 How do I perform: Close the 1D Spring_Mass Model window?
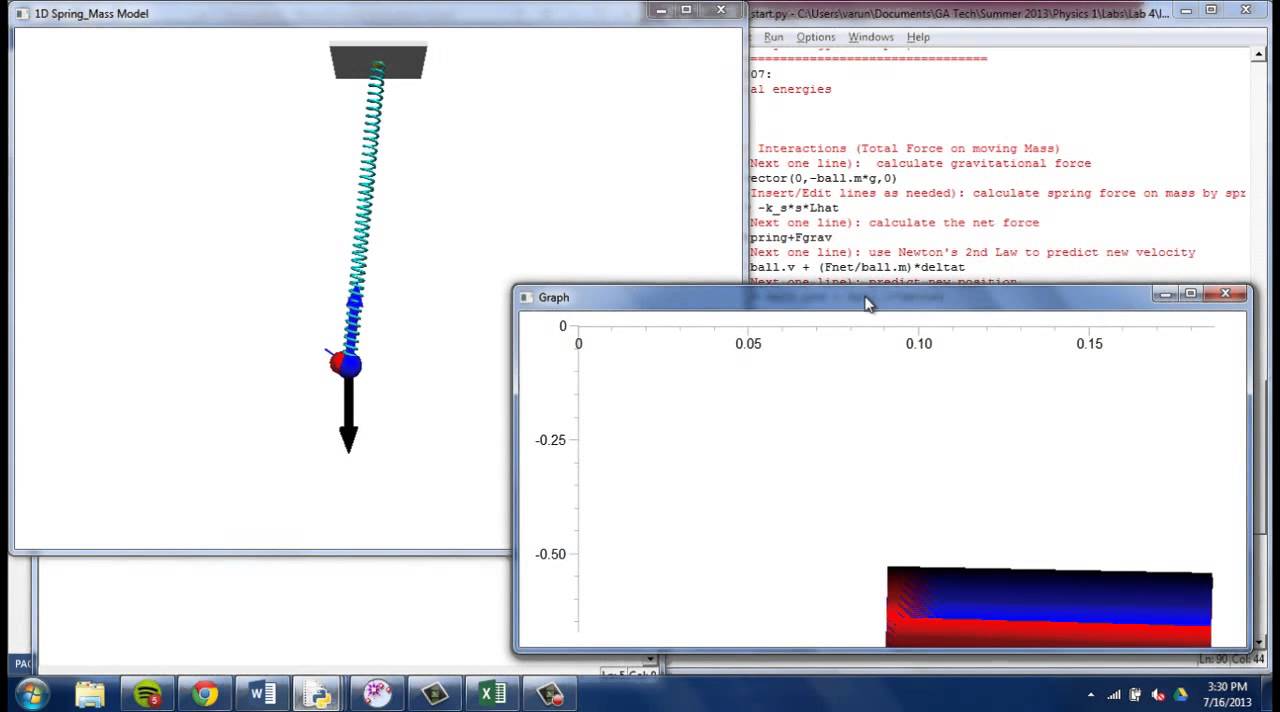point(720,10)
